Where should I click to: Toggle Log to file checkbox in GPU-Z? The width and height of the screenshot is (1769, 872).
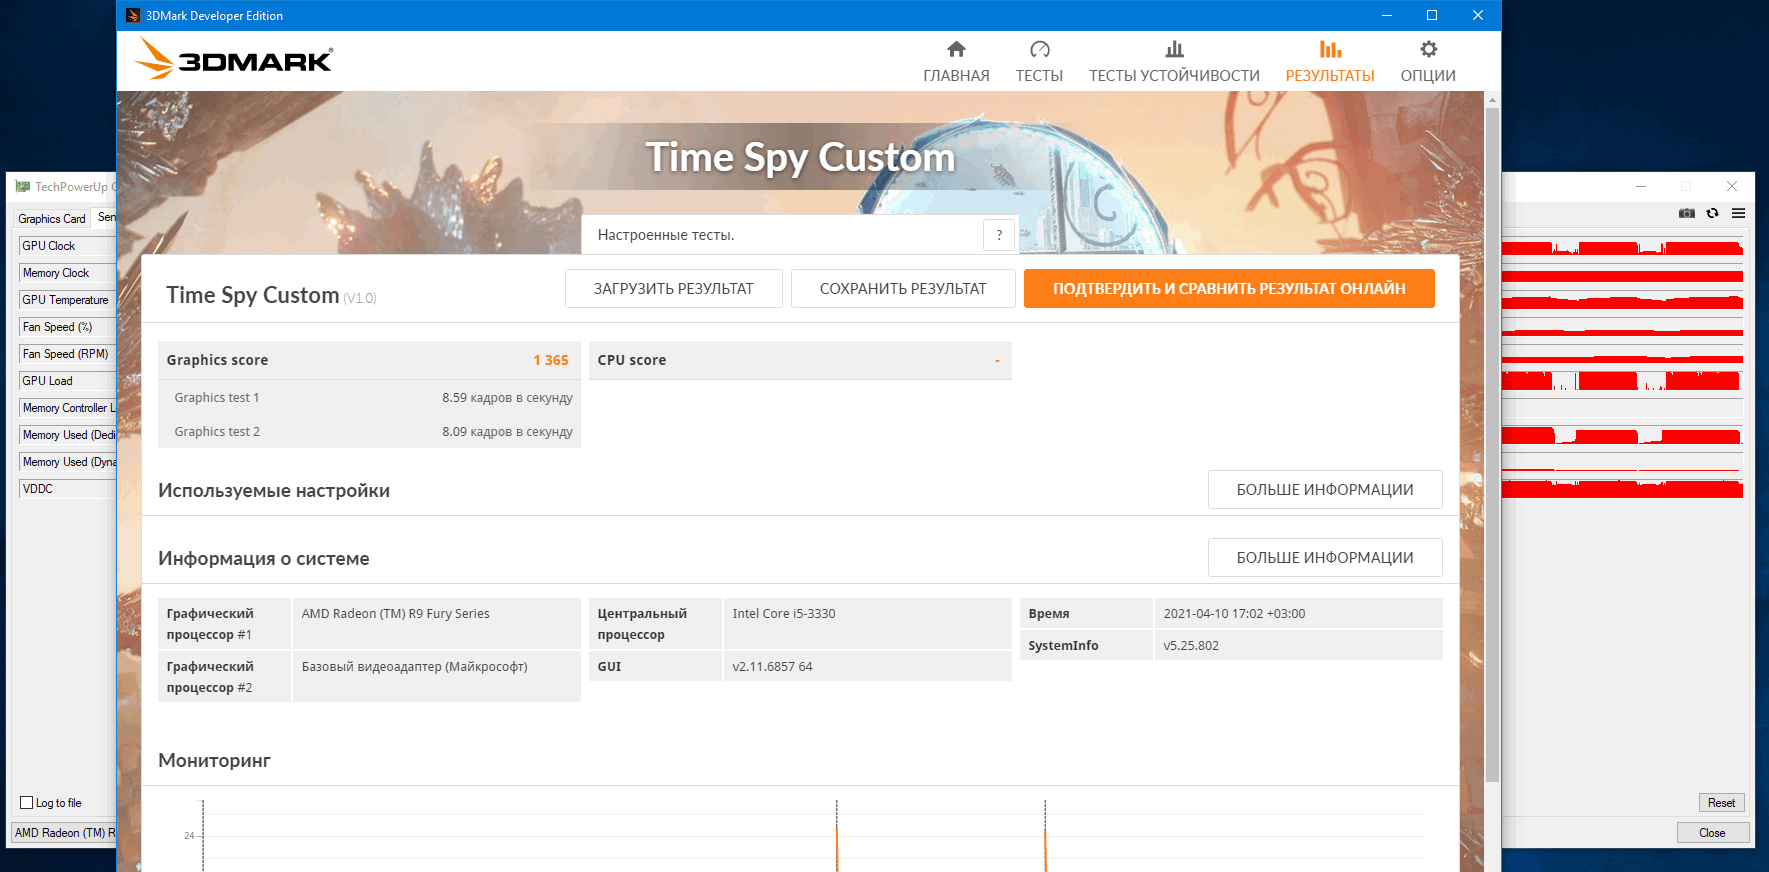pyautogui.click(x=27, y=803)
